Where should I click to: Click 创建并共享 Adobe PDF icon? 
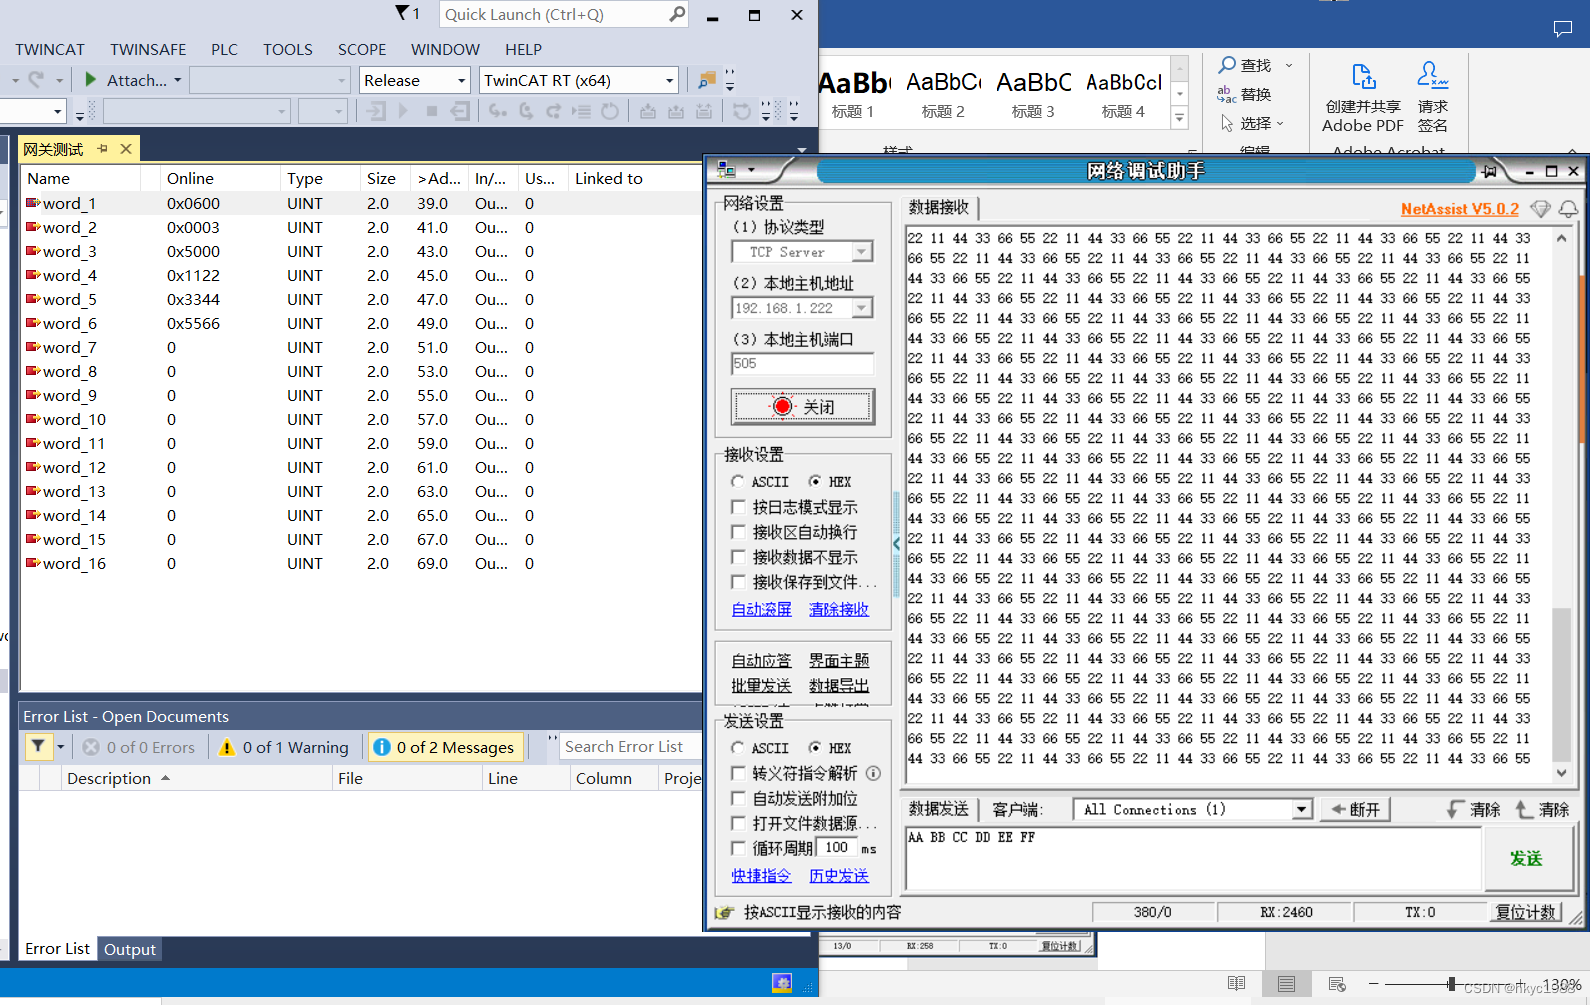[1363, 77]
